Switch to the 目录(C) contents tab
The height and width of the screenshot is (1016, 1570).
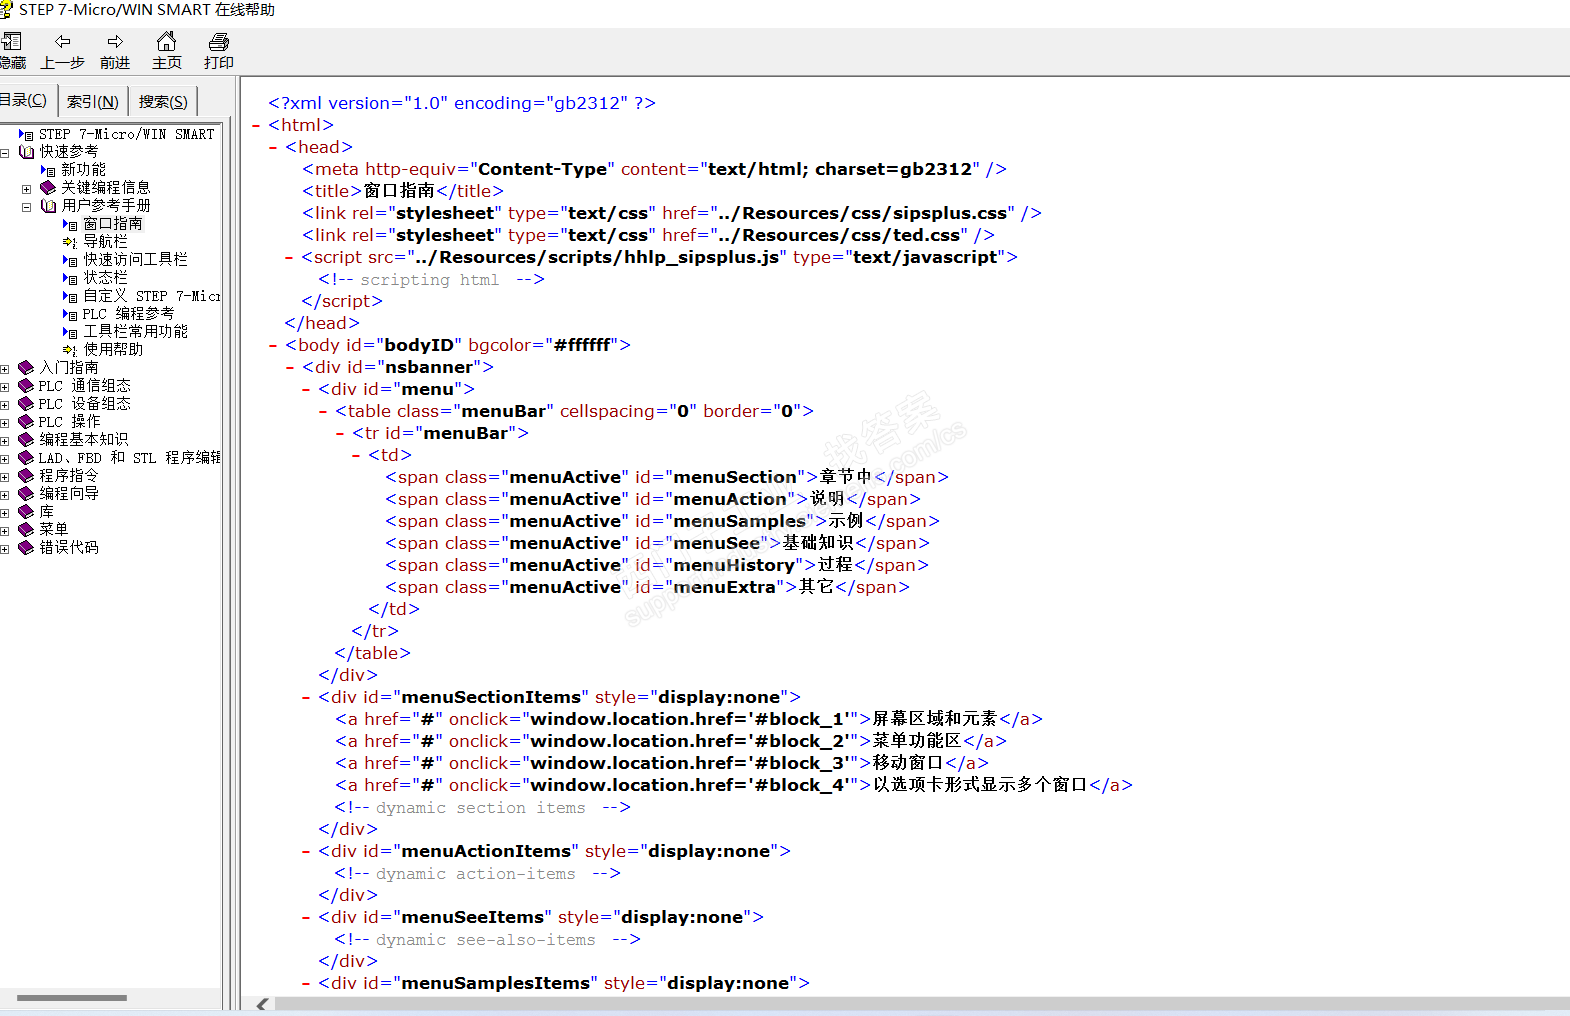tap(25, 100)
